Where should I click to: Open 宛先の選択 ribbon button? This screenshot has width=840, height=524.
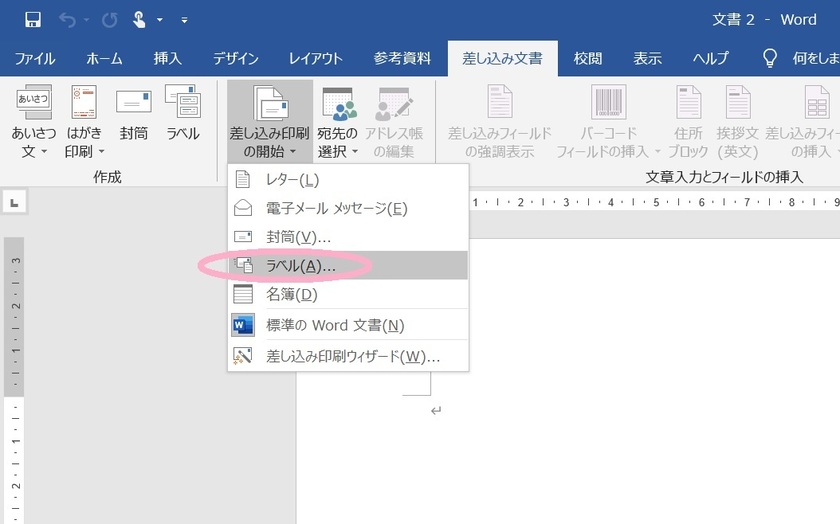click(338, 122)
